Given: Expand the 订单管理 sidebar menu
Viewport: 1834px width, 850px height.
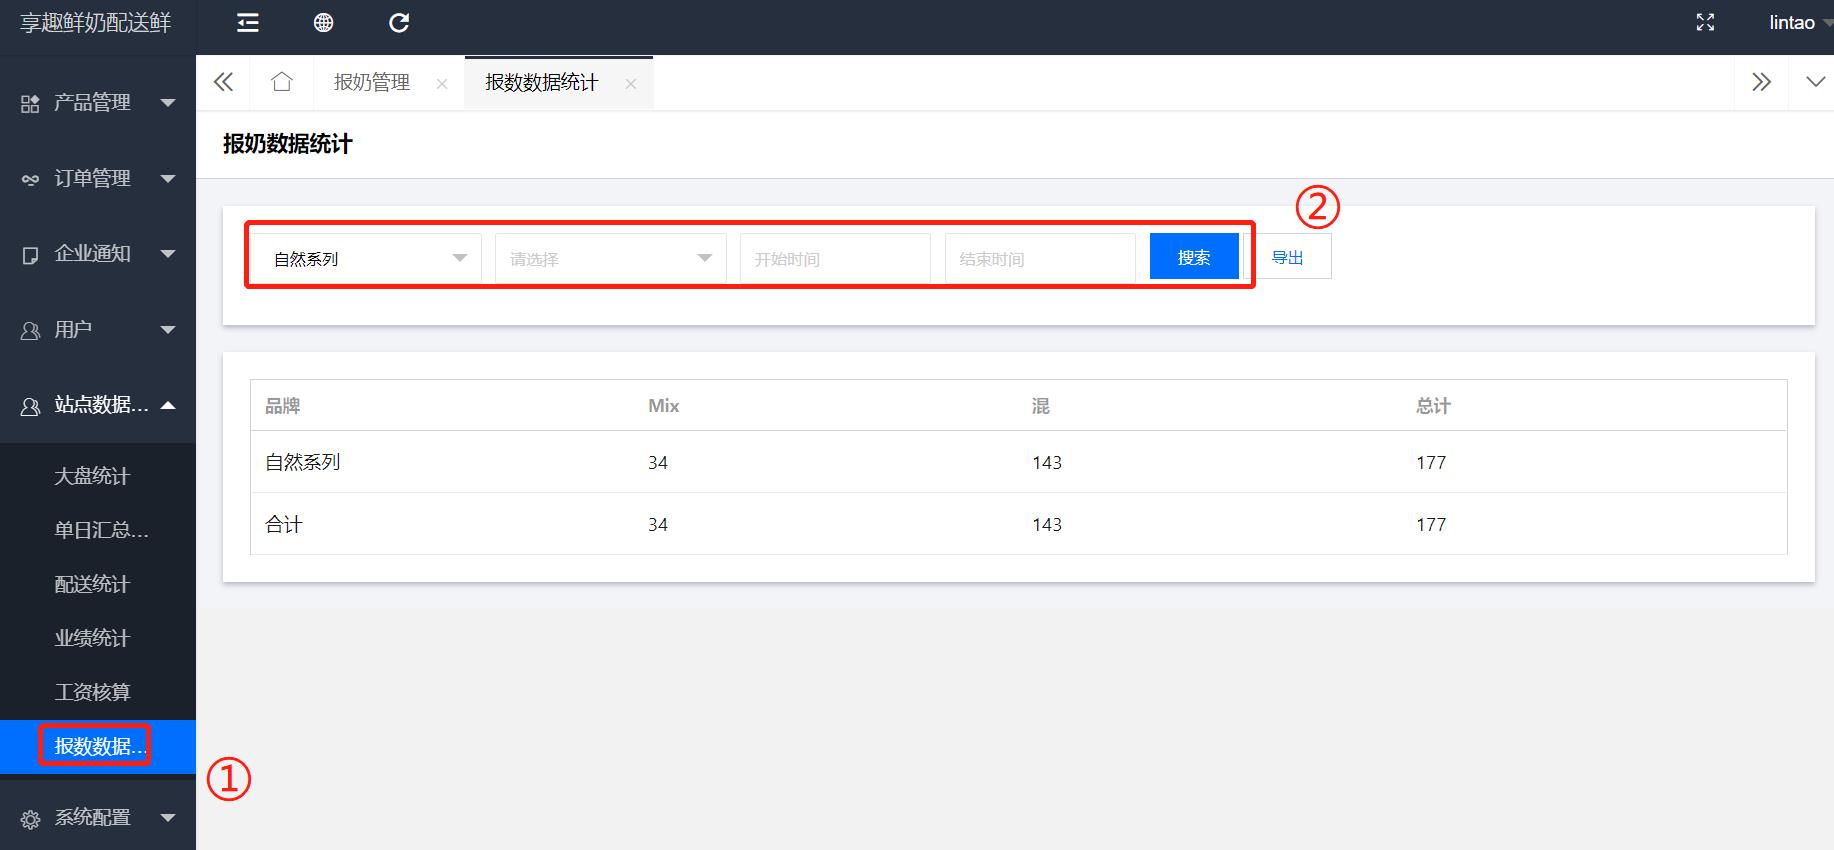Looking at the screenshot, I should click(x=98, y=178).
